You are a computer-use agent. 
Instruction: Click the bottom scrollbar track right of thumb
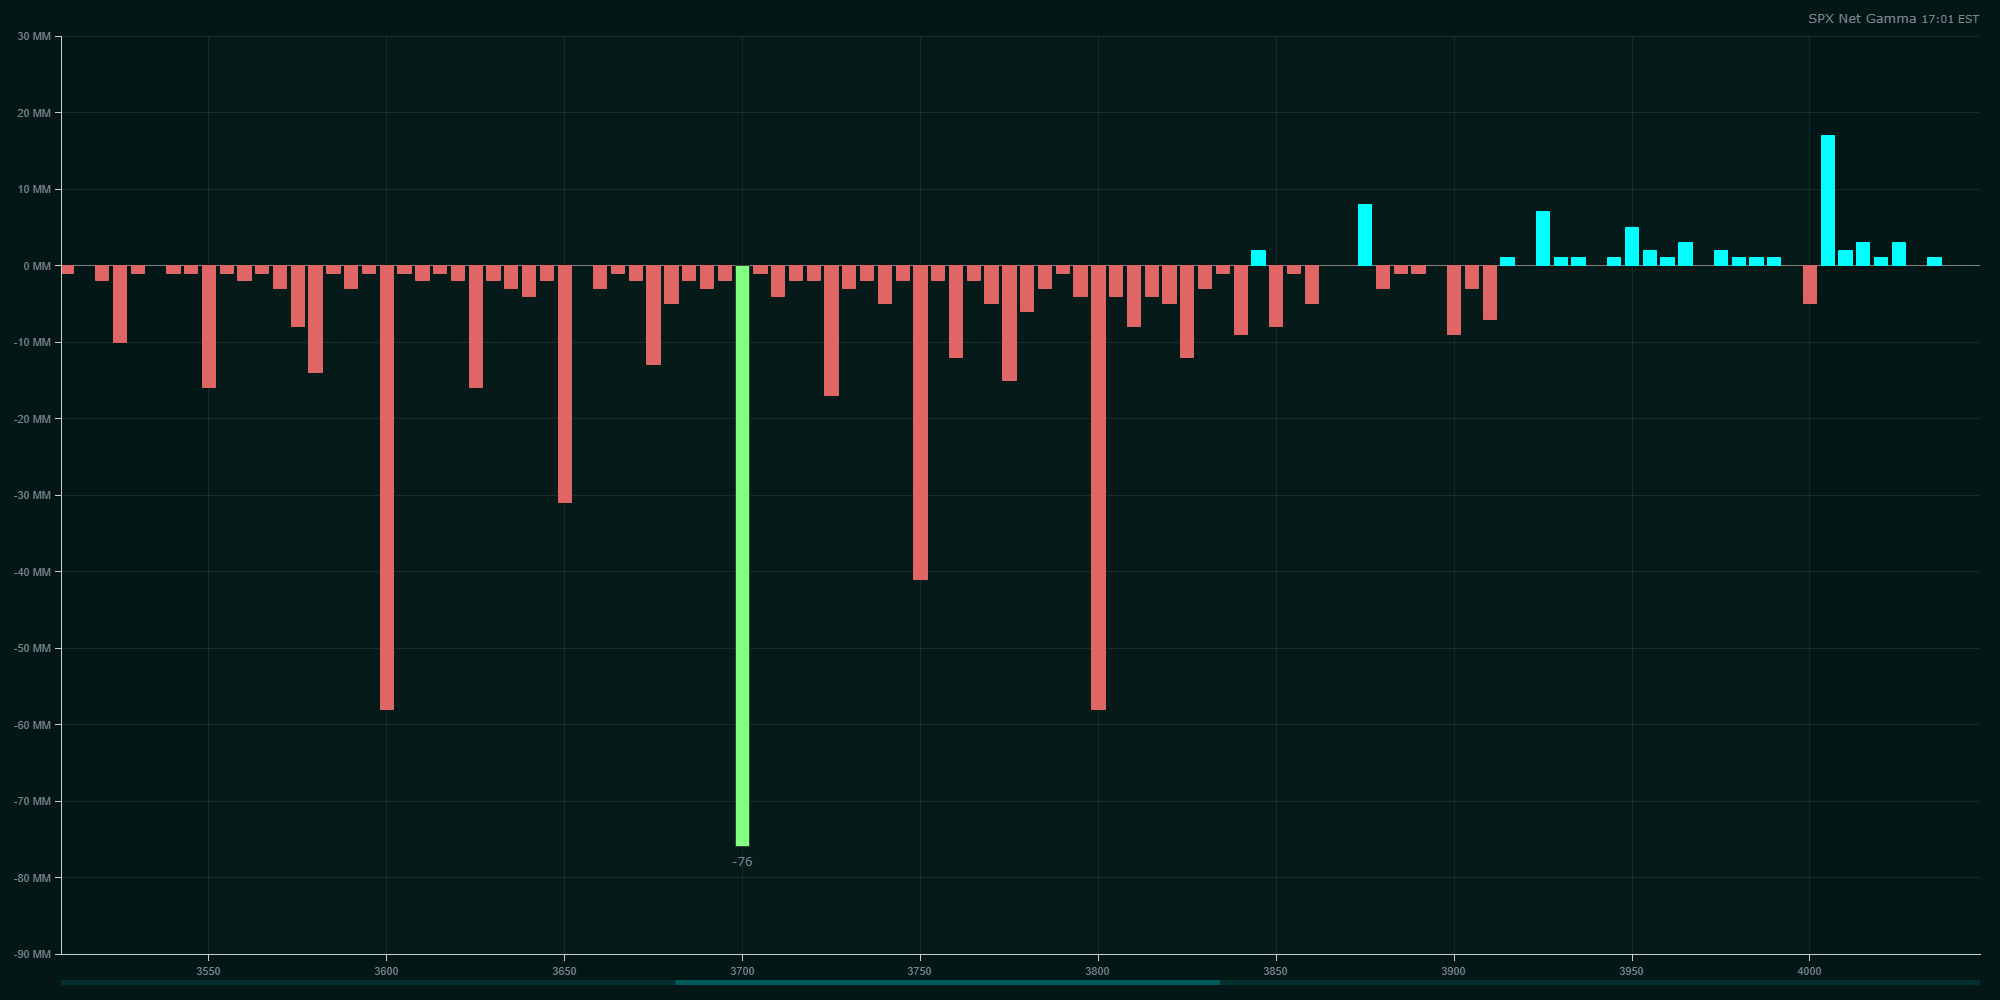tap(1600, 982)
